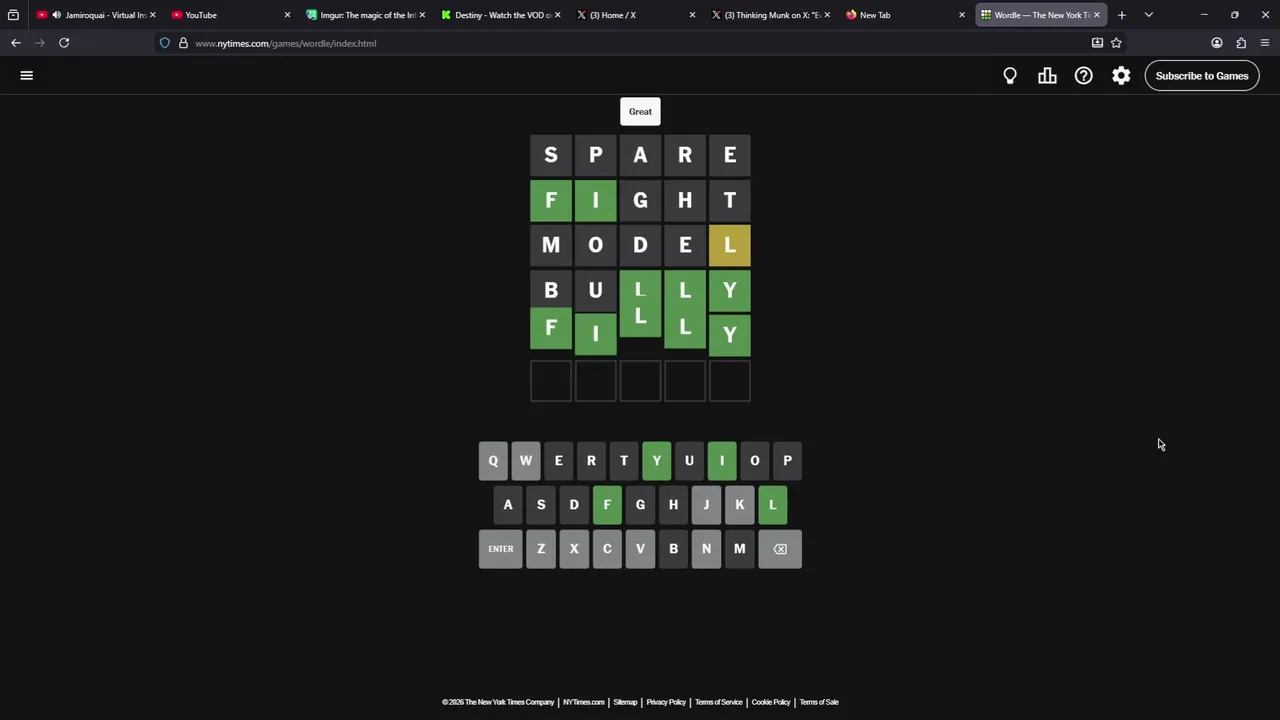Click the Subscribe to Games button

pos(1202,76)
